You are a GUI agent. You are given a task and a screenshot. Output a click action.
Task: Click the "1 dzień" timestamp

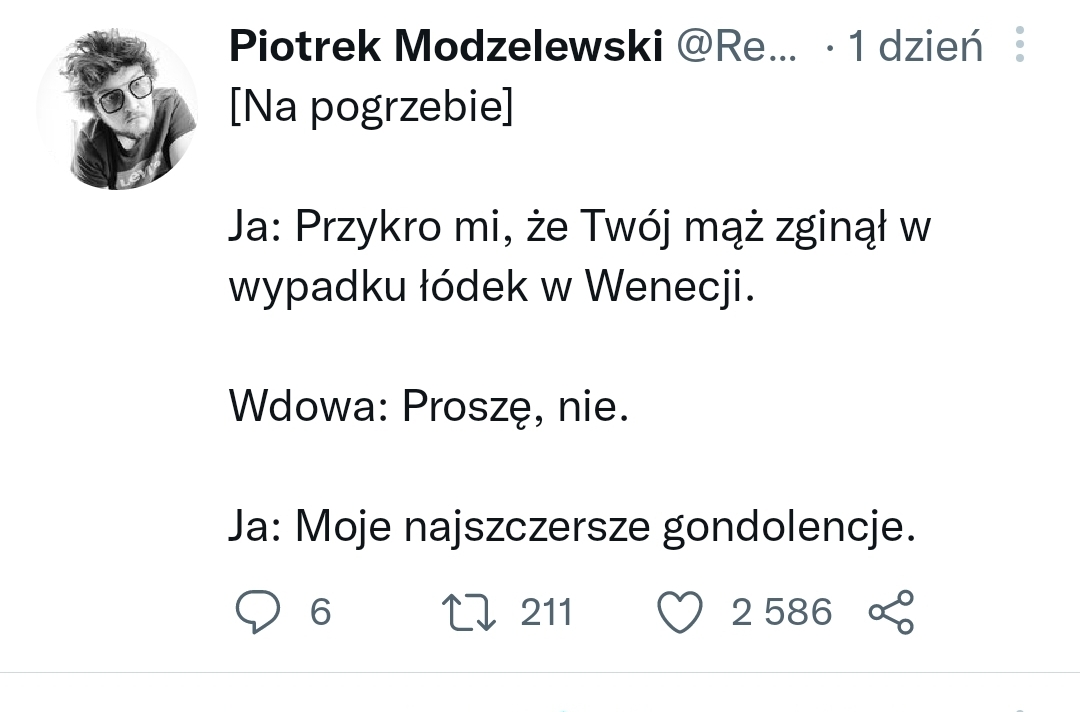(x=916, y=46)
